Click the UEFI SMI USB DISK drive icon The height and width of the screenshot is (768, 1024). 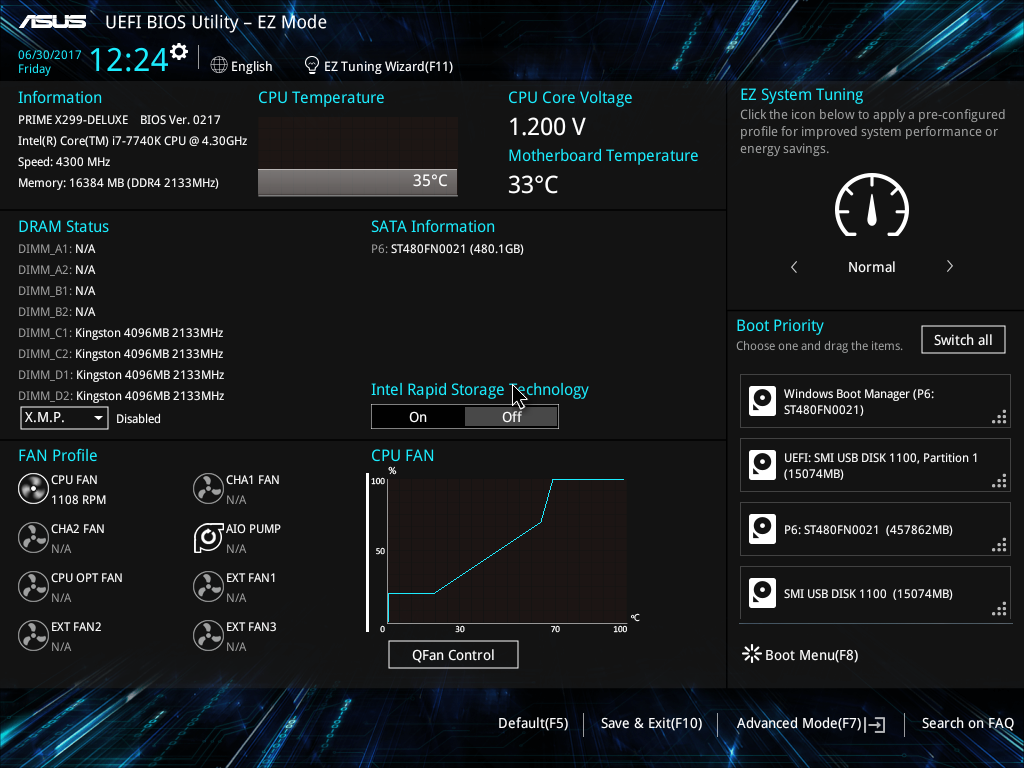(762, 465)
